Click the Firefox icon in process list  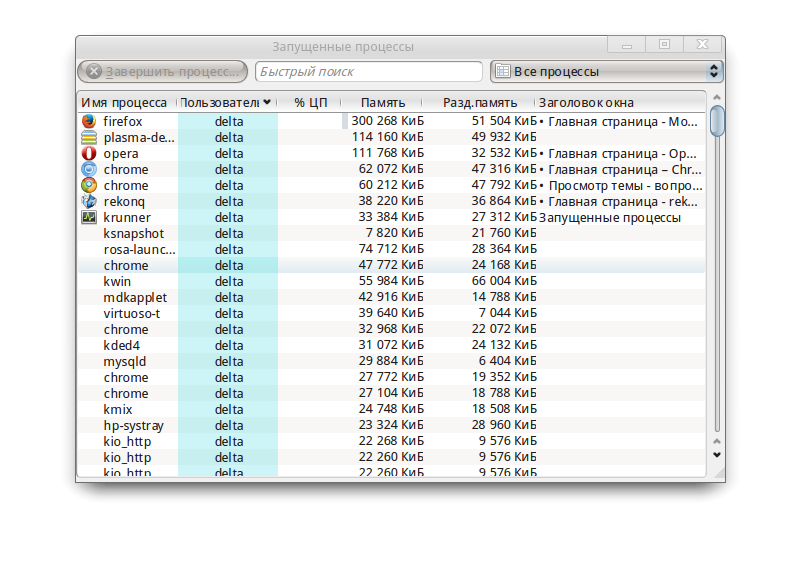coord(89,121)
